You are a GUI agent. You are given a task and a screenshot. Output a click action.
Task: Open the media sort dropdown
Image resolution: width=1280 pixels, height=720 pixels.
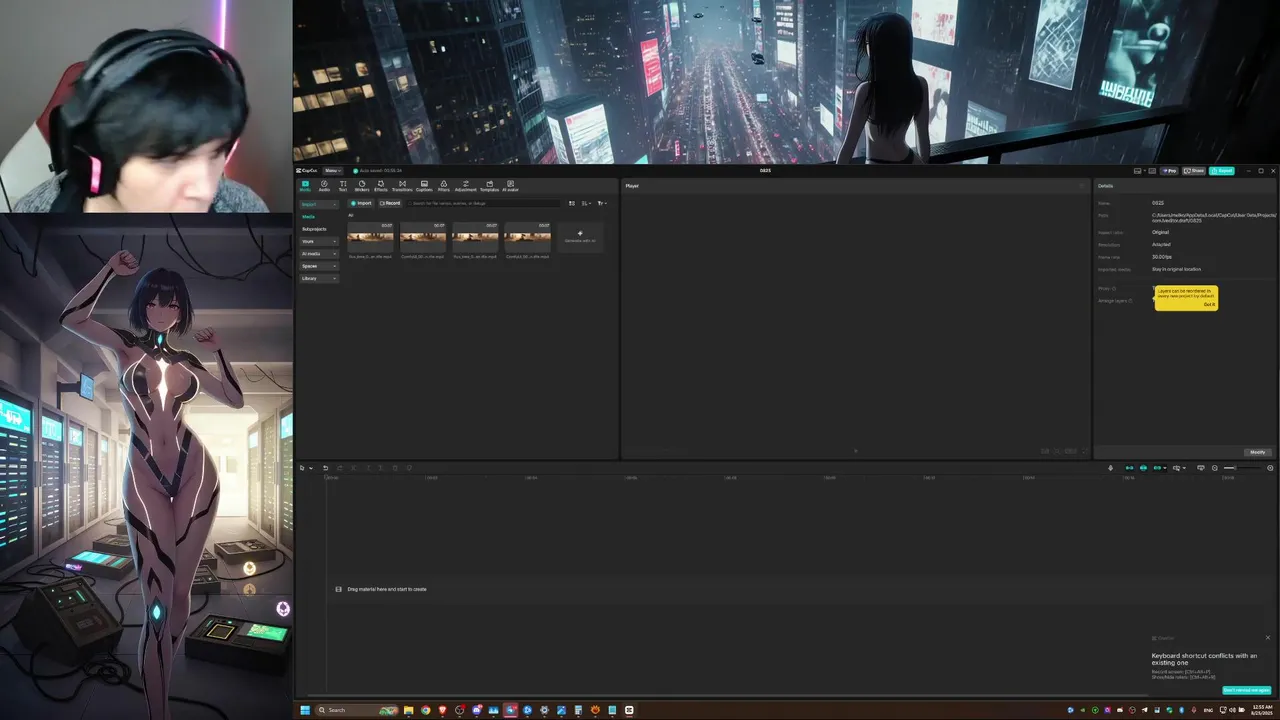click(587, 203)
